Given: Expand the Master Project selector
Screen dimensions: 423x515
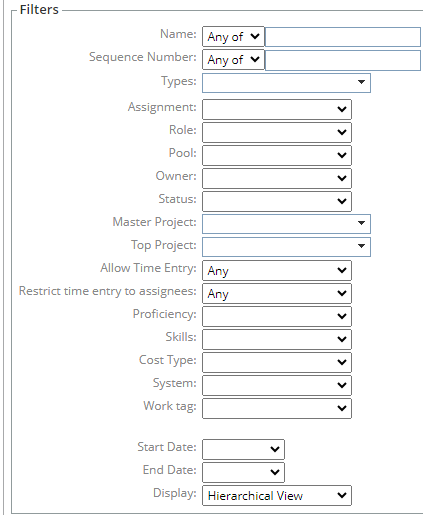Looking at the screenshot, I should [x=286, y=224].
